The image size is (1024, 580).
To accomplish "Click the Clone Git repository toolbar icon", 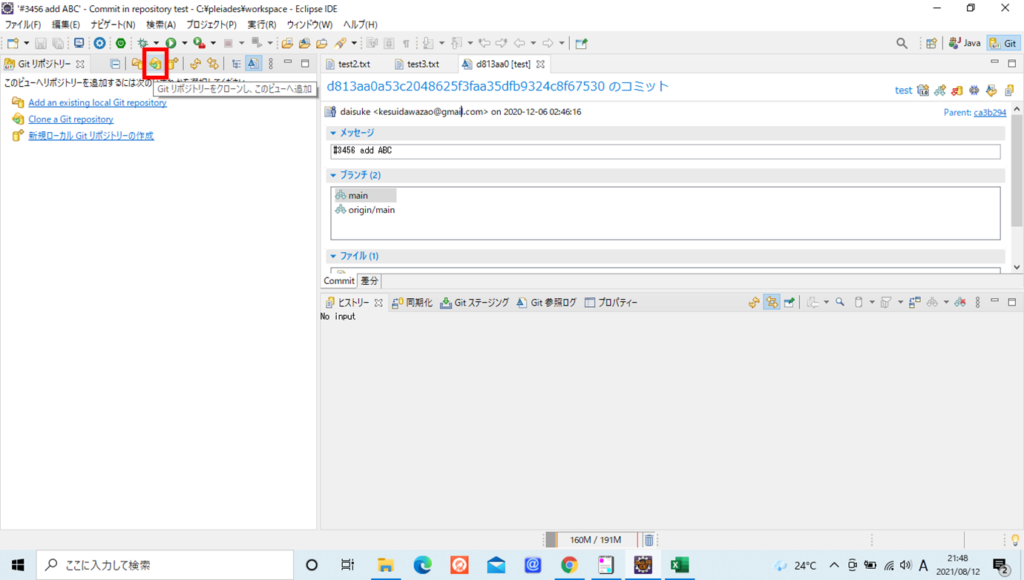I will coord(155,63).
